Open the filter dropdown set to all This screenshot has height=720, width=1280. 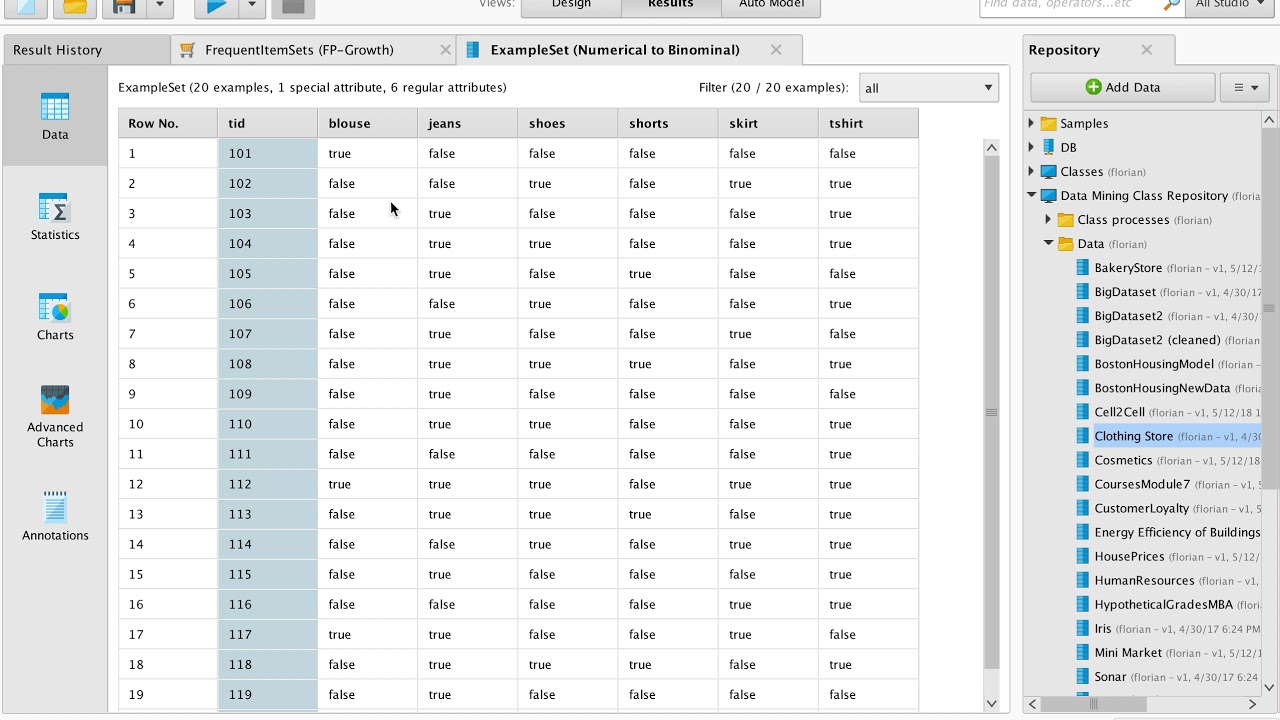(x=929, y=88)
